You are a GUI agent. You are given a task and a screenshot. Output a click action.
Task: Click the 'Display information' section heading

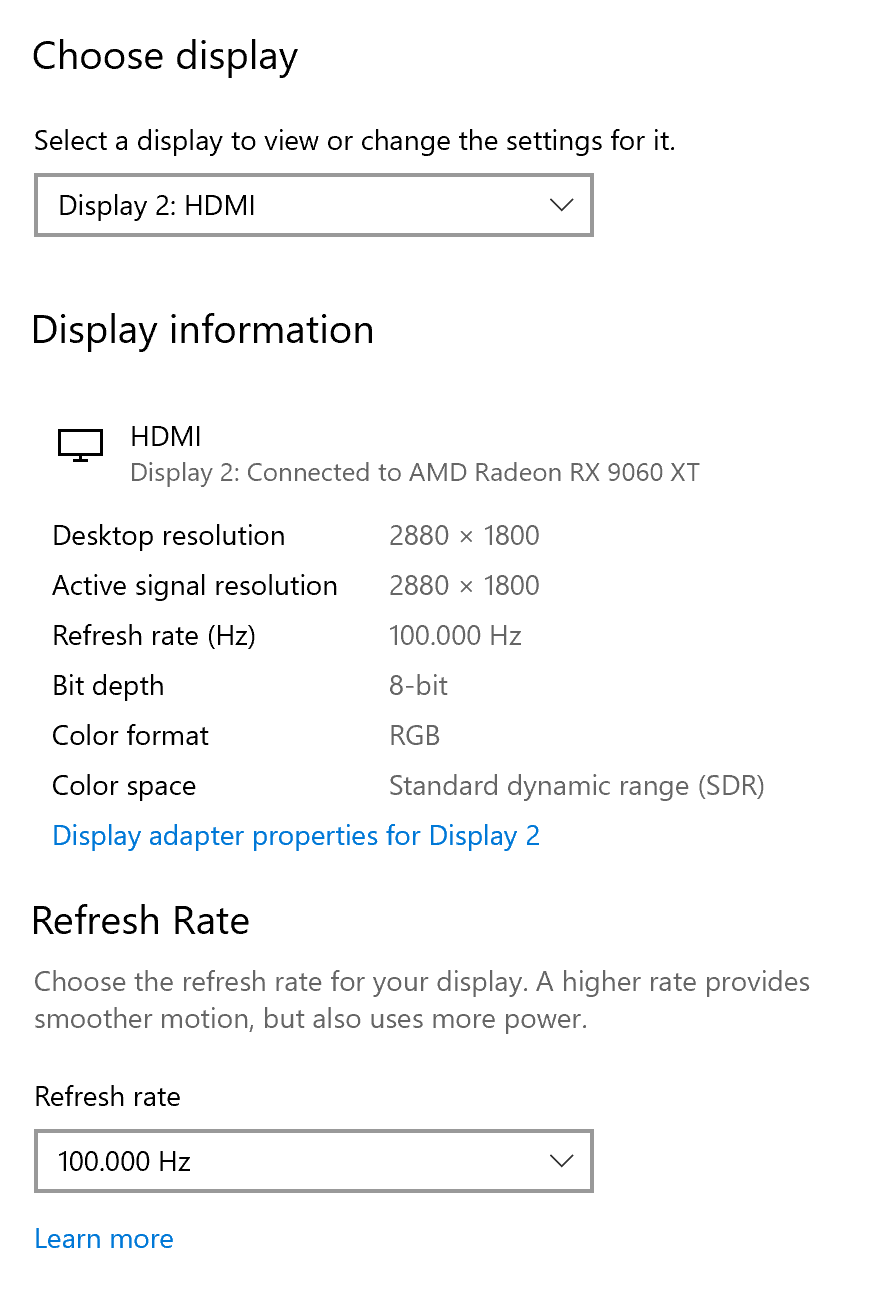point(203,330)
